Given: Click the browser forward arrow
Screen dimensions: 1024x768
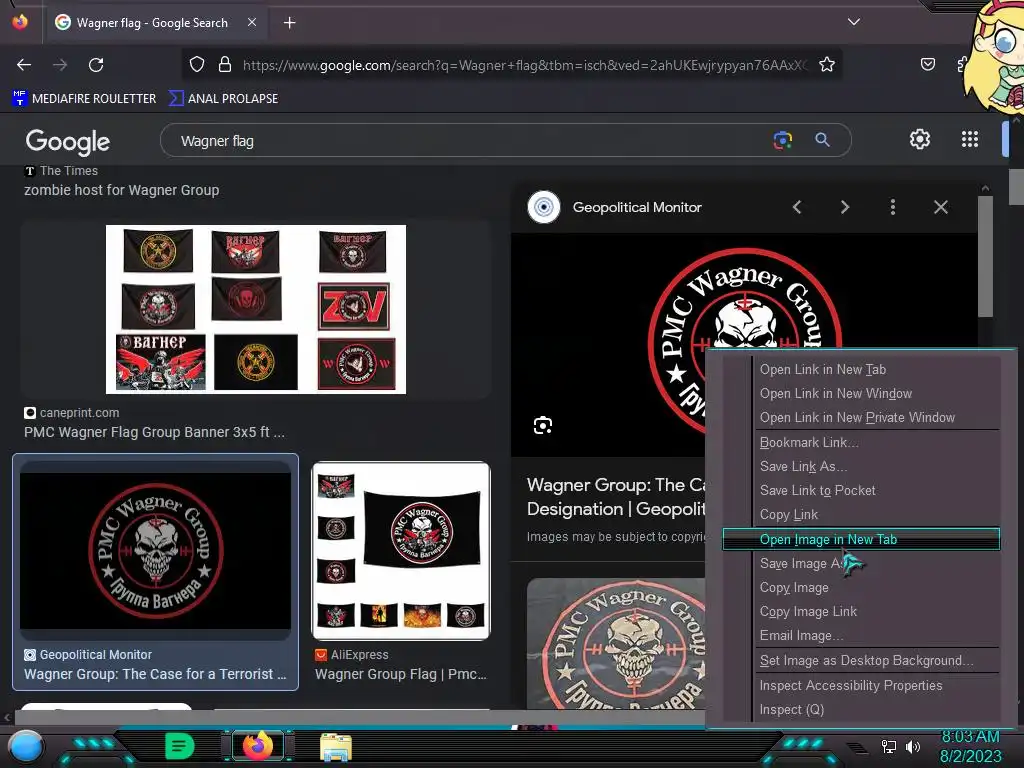Looking at the screenshot, I should point(60,65).
